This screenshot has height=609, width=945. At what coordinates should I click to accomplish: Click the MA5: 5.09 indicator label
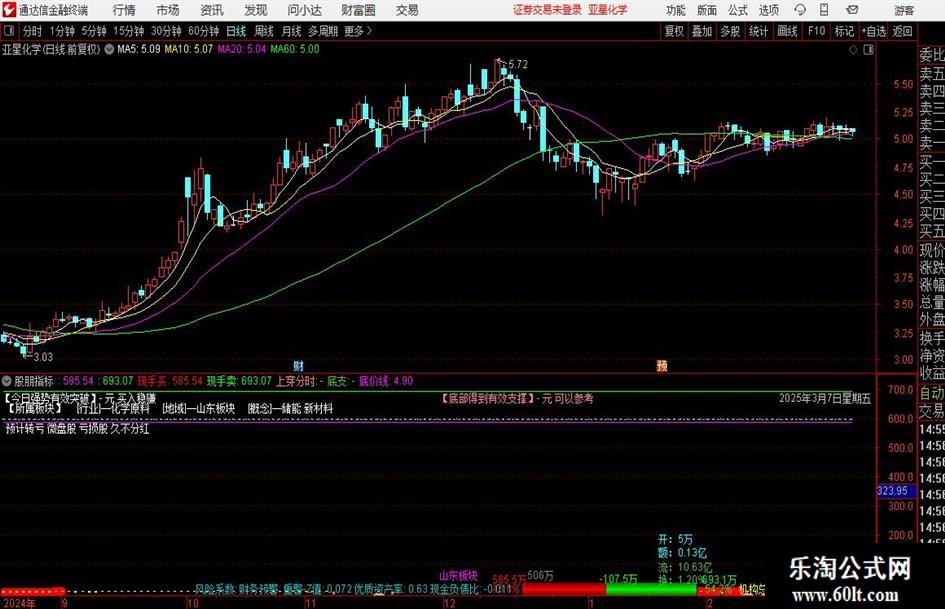[139, 49]
